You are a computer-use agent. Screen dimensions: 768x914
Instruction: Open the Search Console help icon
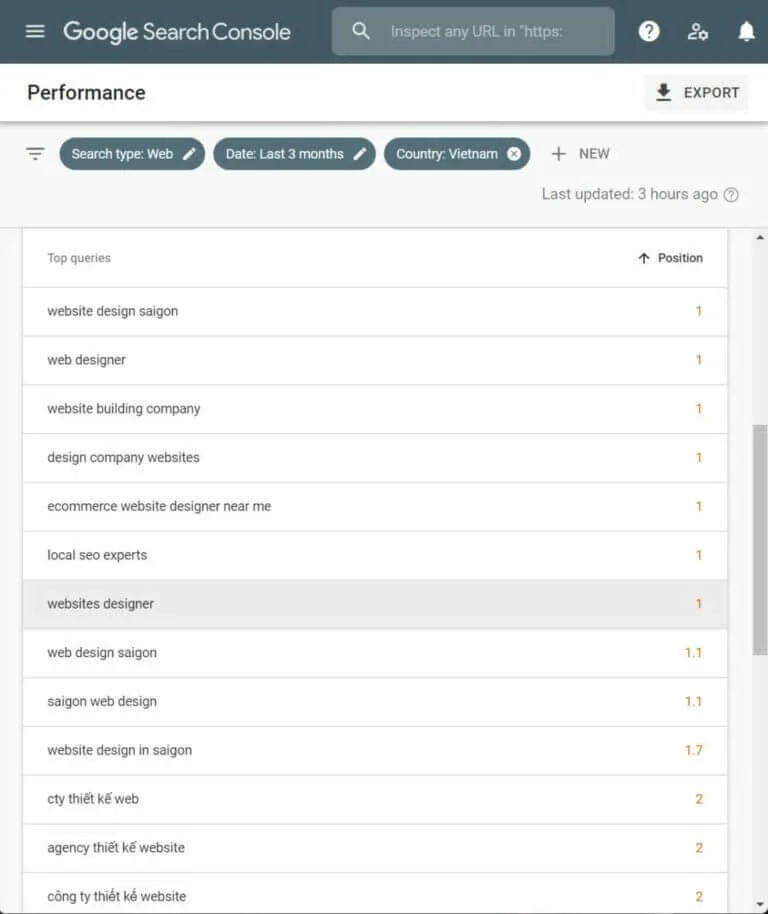point(649,31)
